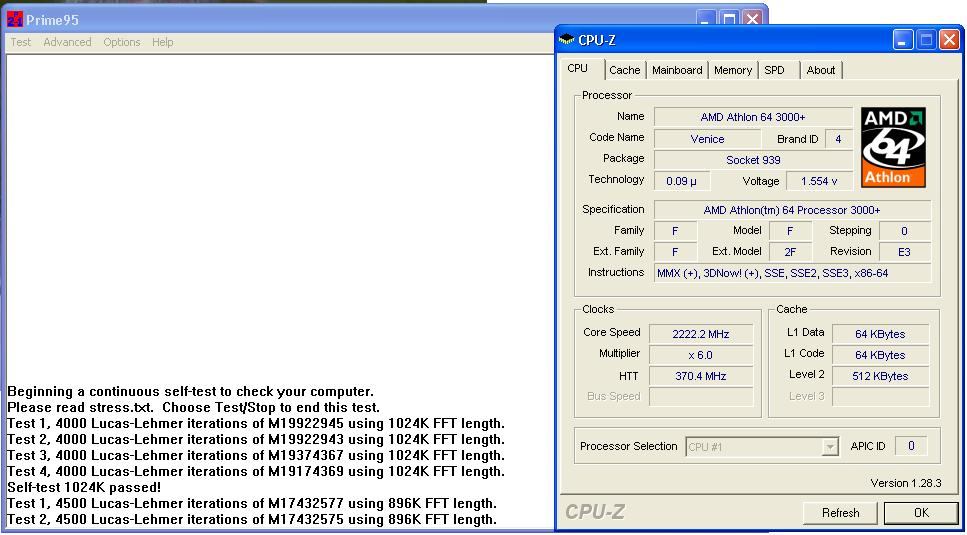Click the 'Please read stress.txt' line
The image size is (967, 535).
click(x=193, y=407)
